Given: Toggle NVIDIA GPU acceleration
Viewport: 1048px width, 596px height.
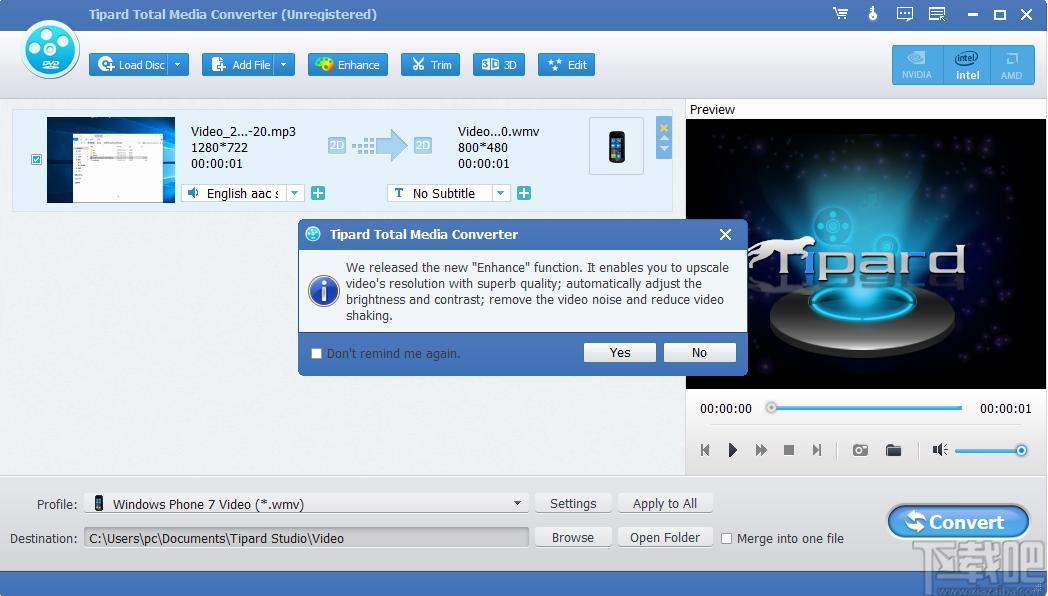Looking at the screenshot, I should pyautogui.click(x=917, y=65).
